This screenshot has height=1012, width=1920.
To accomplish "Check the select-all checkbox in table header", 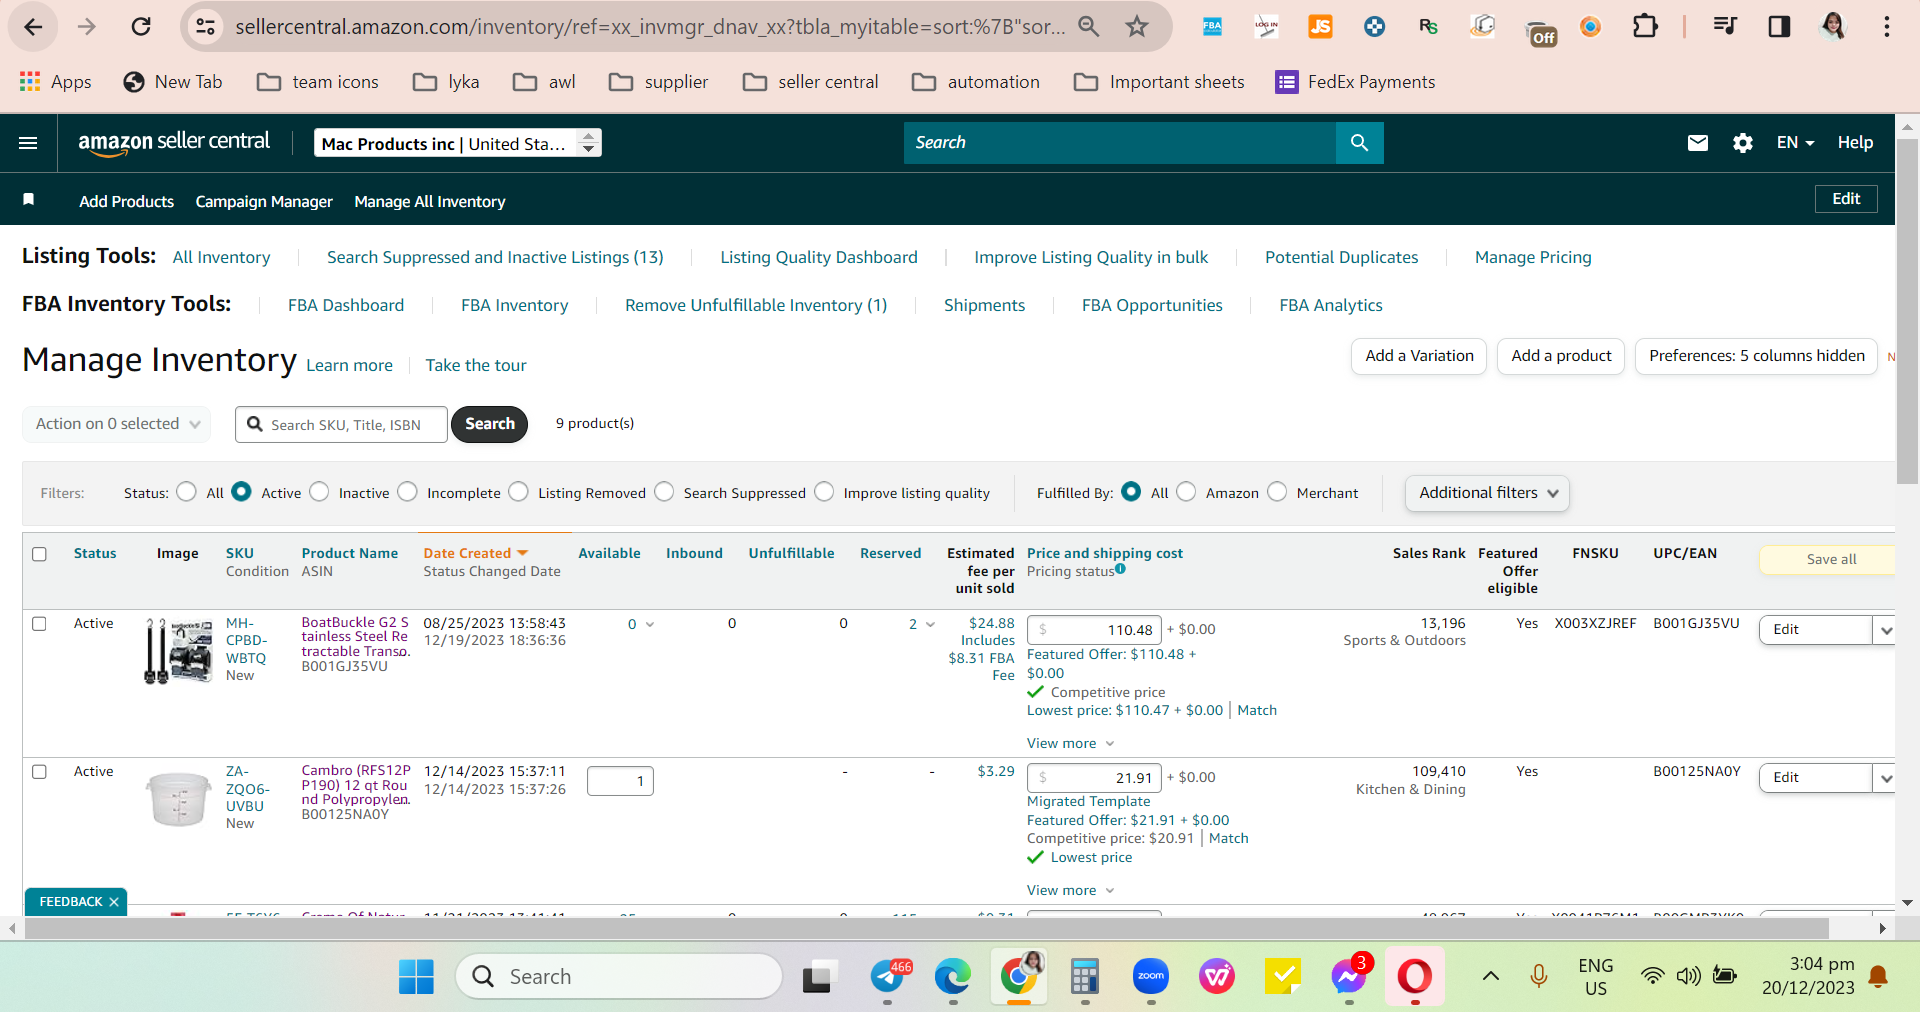I will 40,554.
